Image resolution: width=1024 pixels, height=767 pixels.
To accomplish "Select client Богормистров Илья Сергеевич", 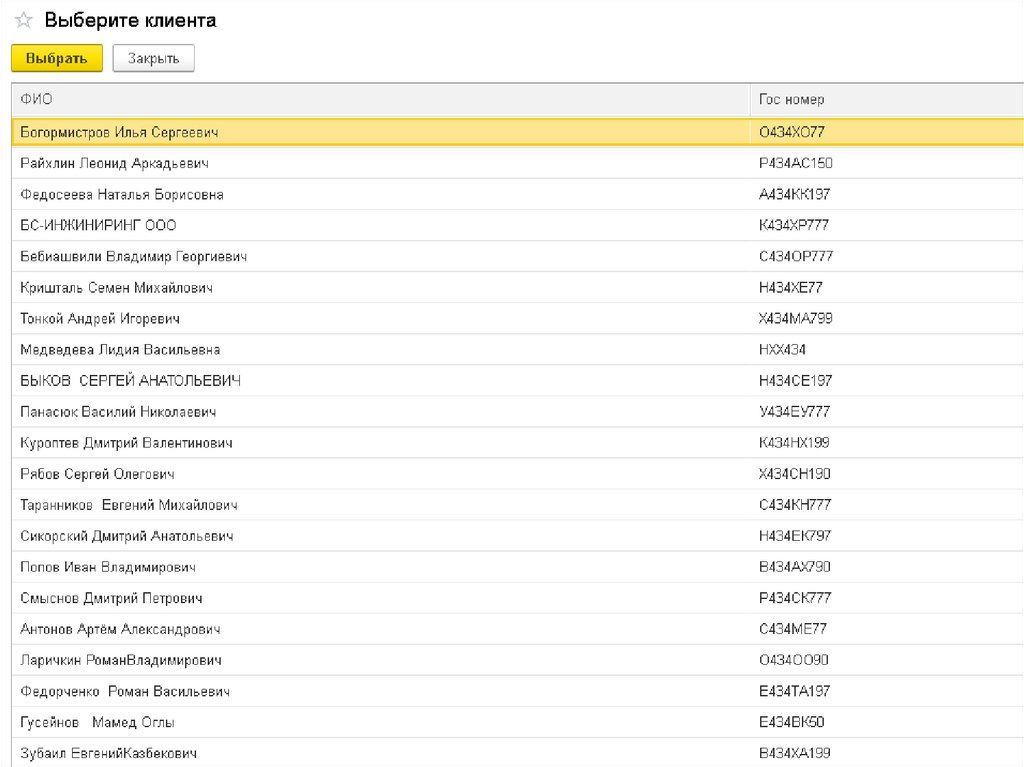I will click(x=119, y=132).
